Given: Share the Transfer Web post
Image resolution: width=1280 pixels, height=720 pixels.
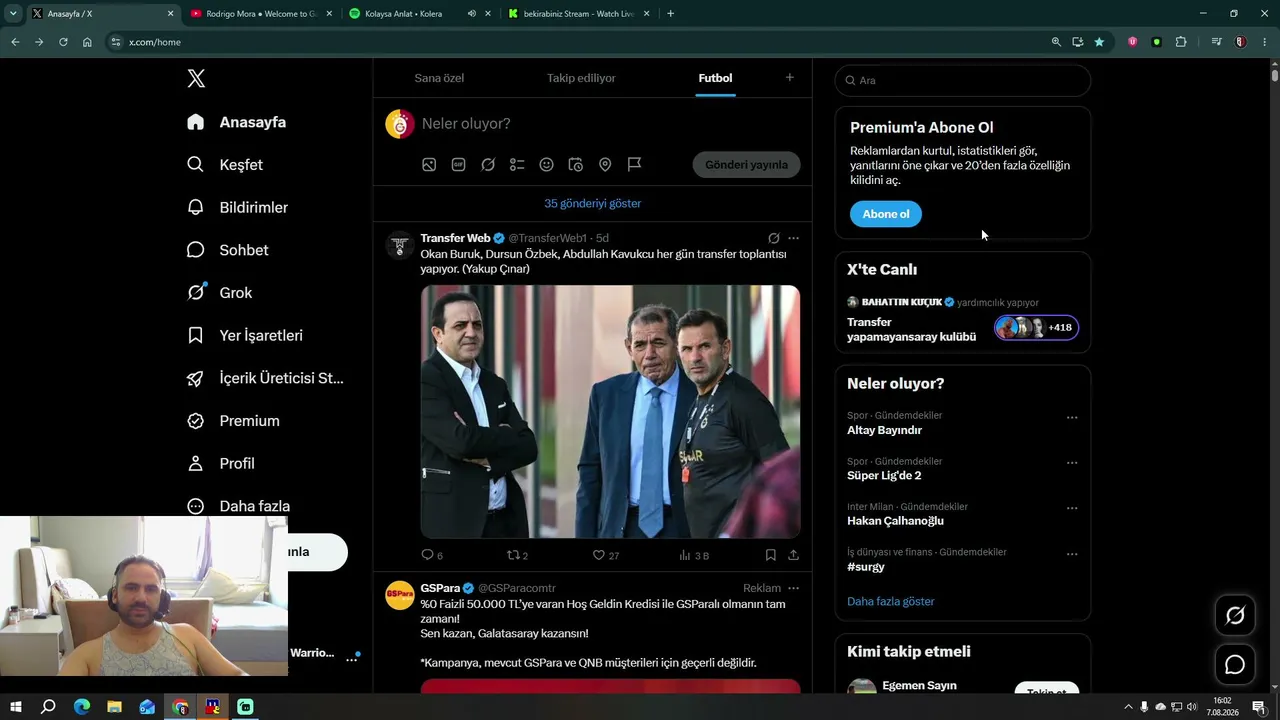Looking at the screenshot, I should click(793, 555).
